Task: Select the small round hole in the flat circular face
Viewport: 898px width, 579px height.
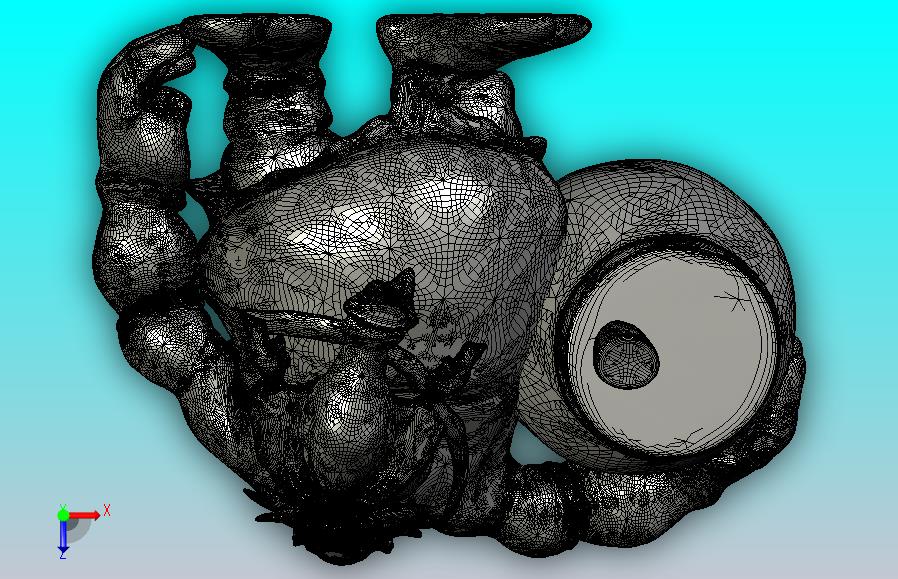Action: click(625, 355)
